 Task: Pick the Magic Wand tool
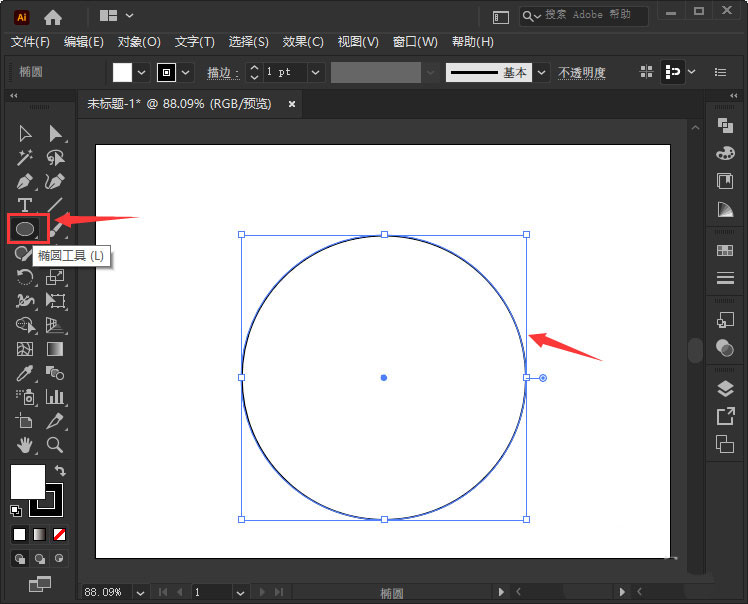tap(25, 157)
